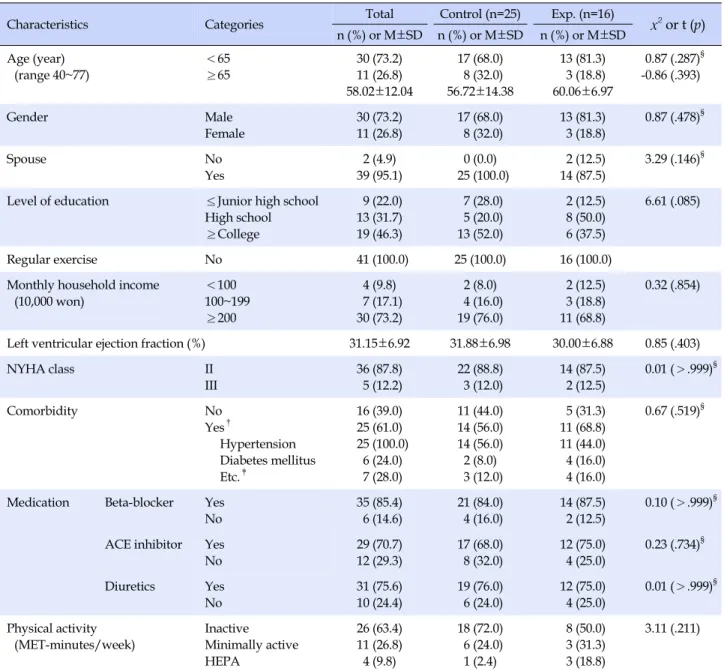
Task: Click the NYHA class 'III' category
Action: tap(211, 386)
